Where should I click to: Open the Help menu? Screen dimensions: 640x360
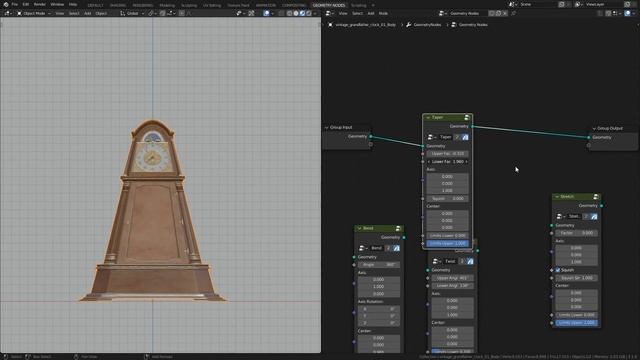click(73, 4)
